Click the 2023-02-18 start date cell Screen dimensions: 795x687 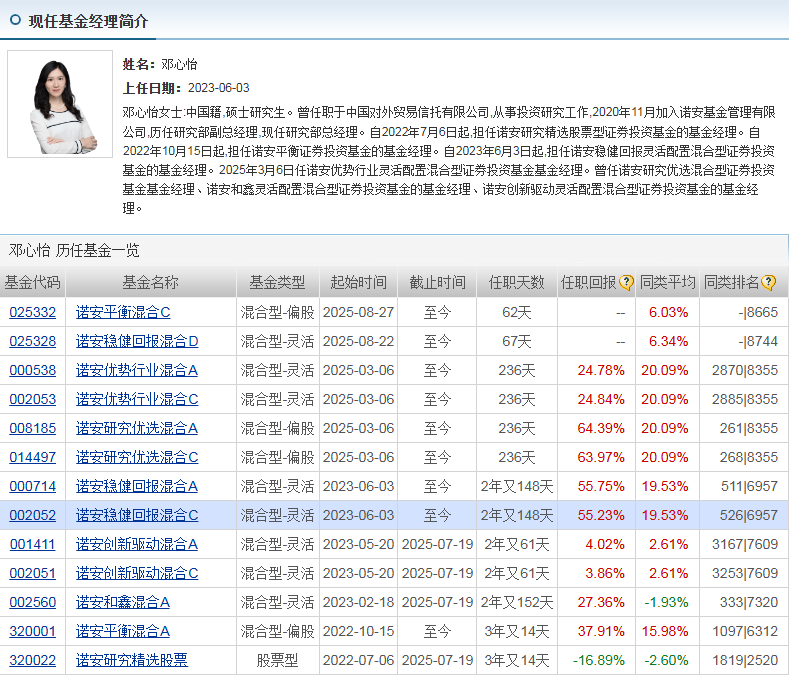tap(358, 602)
